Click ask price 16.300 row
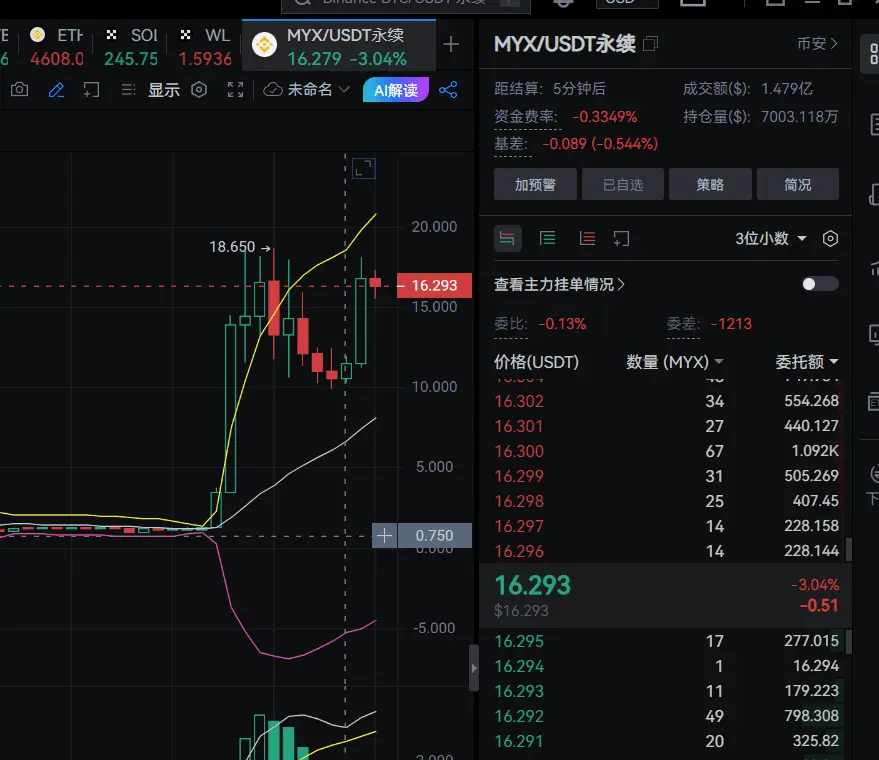Viewport: 879px width, 760px height. (x=666, y=451)
